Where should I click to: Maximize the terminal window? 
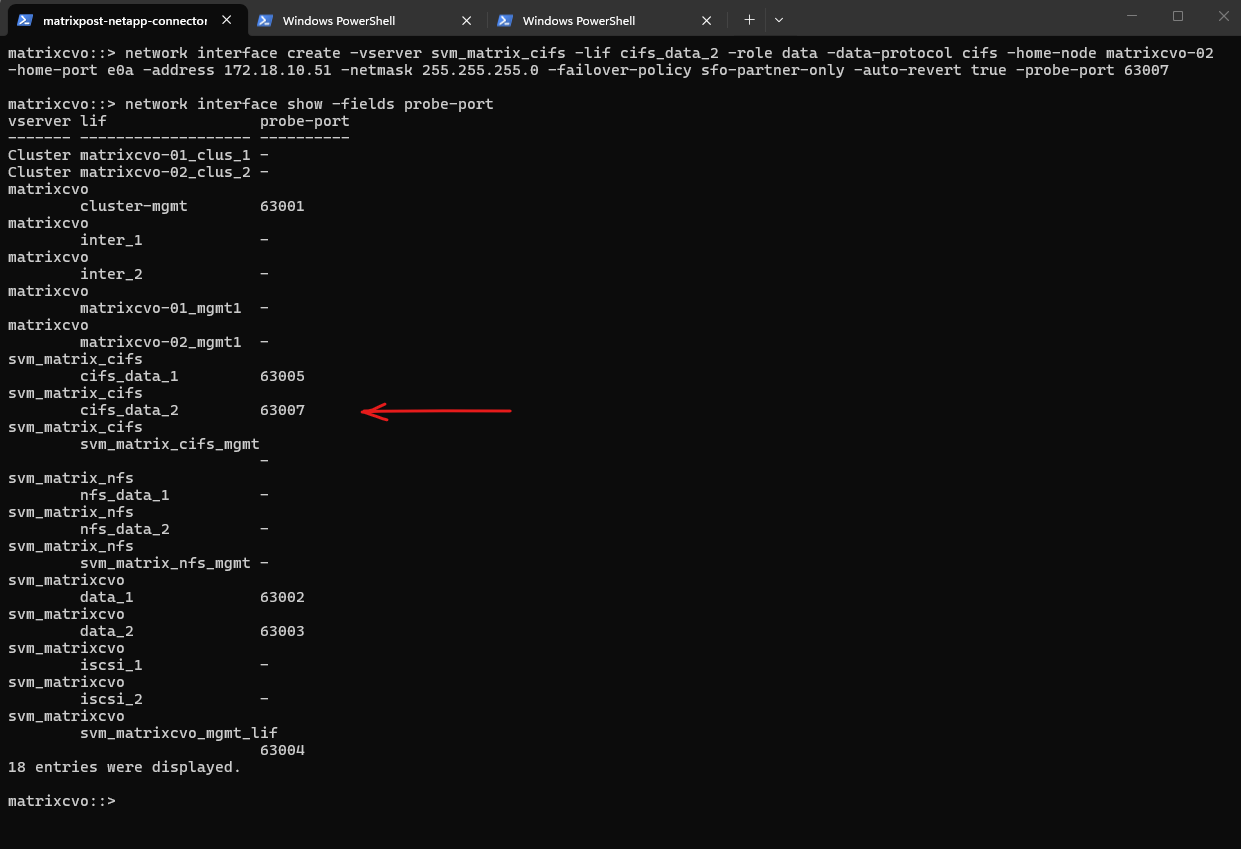pyautogui.click(x=1178, y=16)
